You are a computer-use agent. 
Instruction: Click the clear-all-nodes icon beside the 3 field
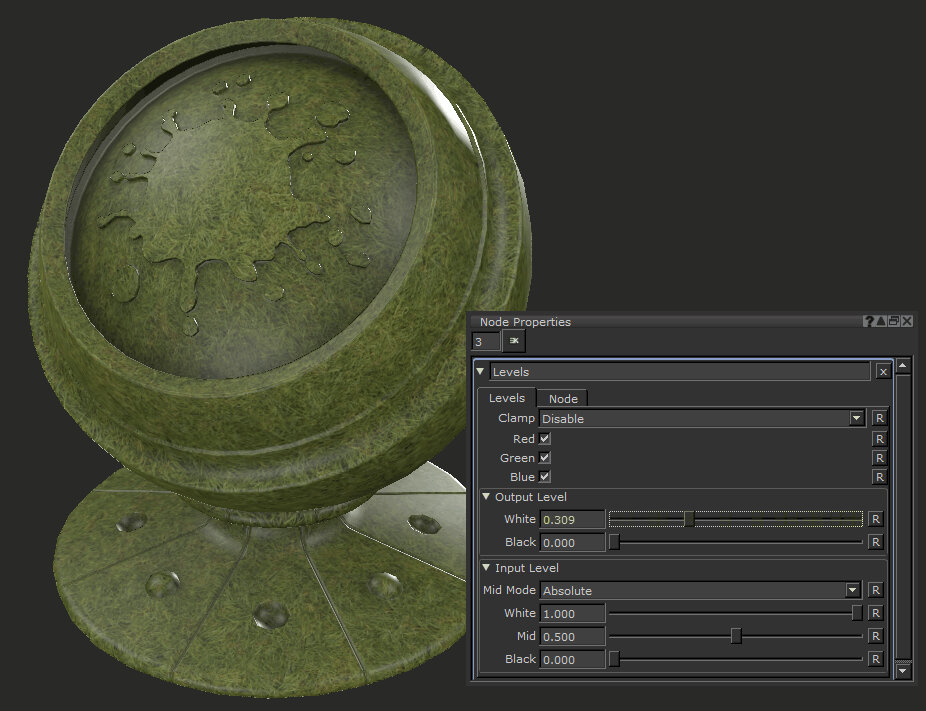(514, 341)
